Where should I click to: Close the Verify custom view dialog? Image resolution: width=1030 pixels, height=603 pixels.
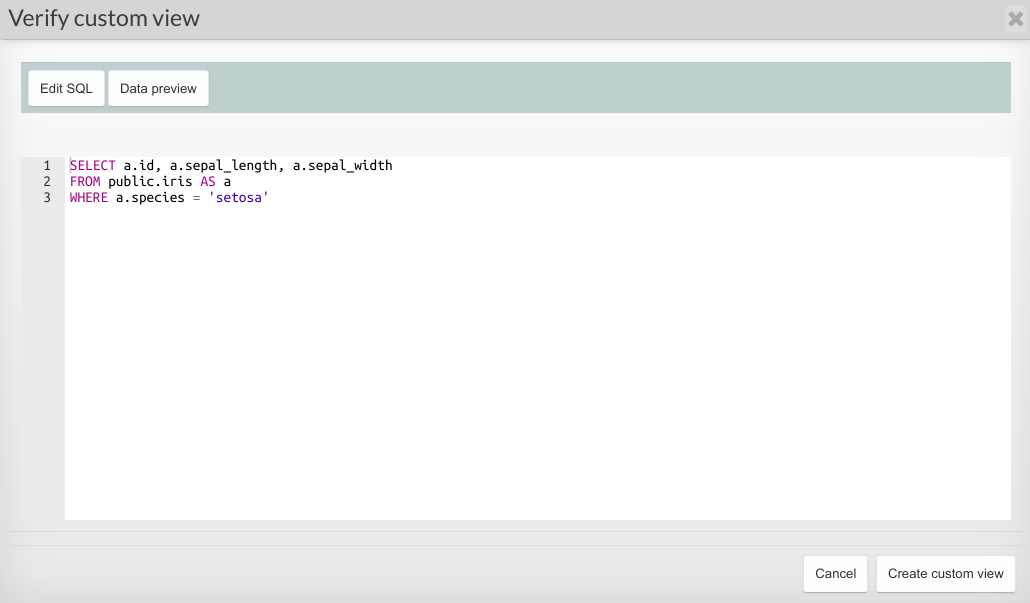click(1016, 19)
